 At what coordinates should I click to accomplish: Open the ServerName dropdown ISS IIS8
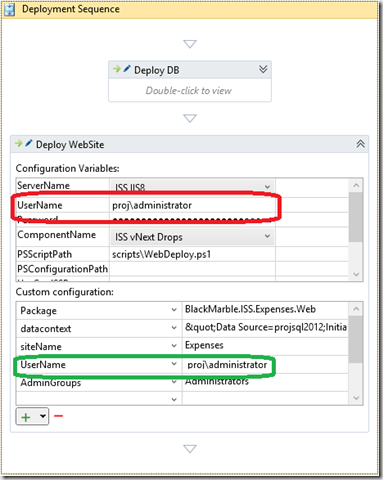(192, 187)
